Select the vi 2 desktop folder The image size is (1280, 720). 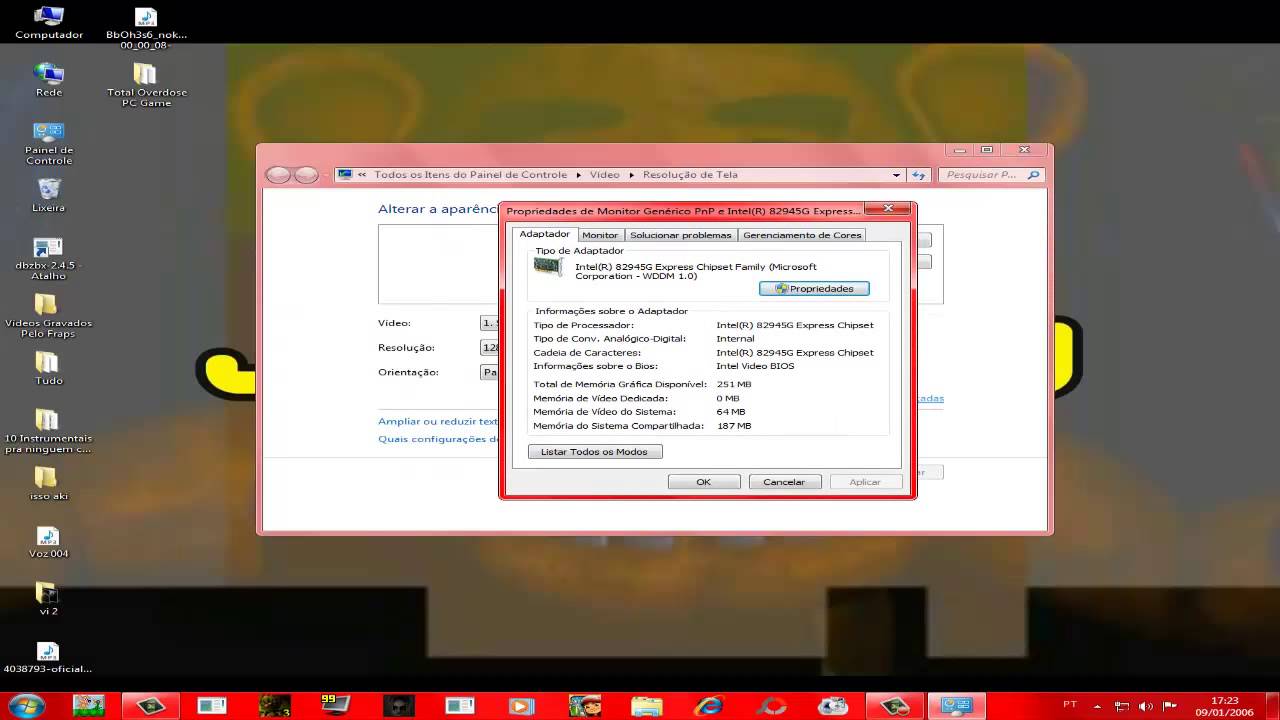[x=48, y=598]
